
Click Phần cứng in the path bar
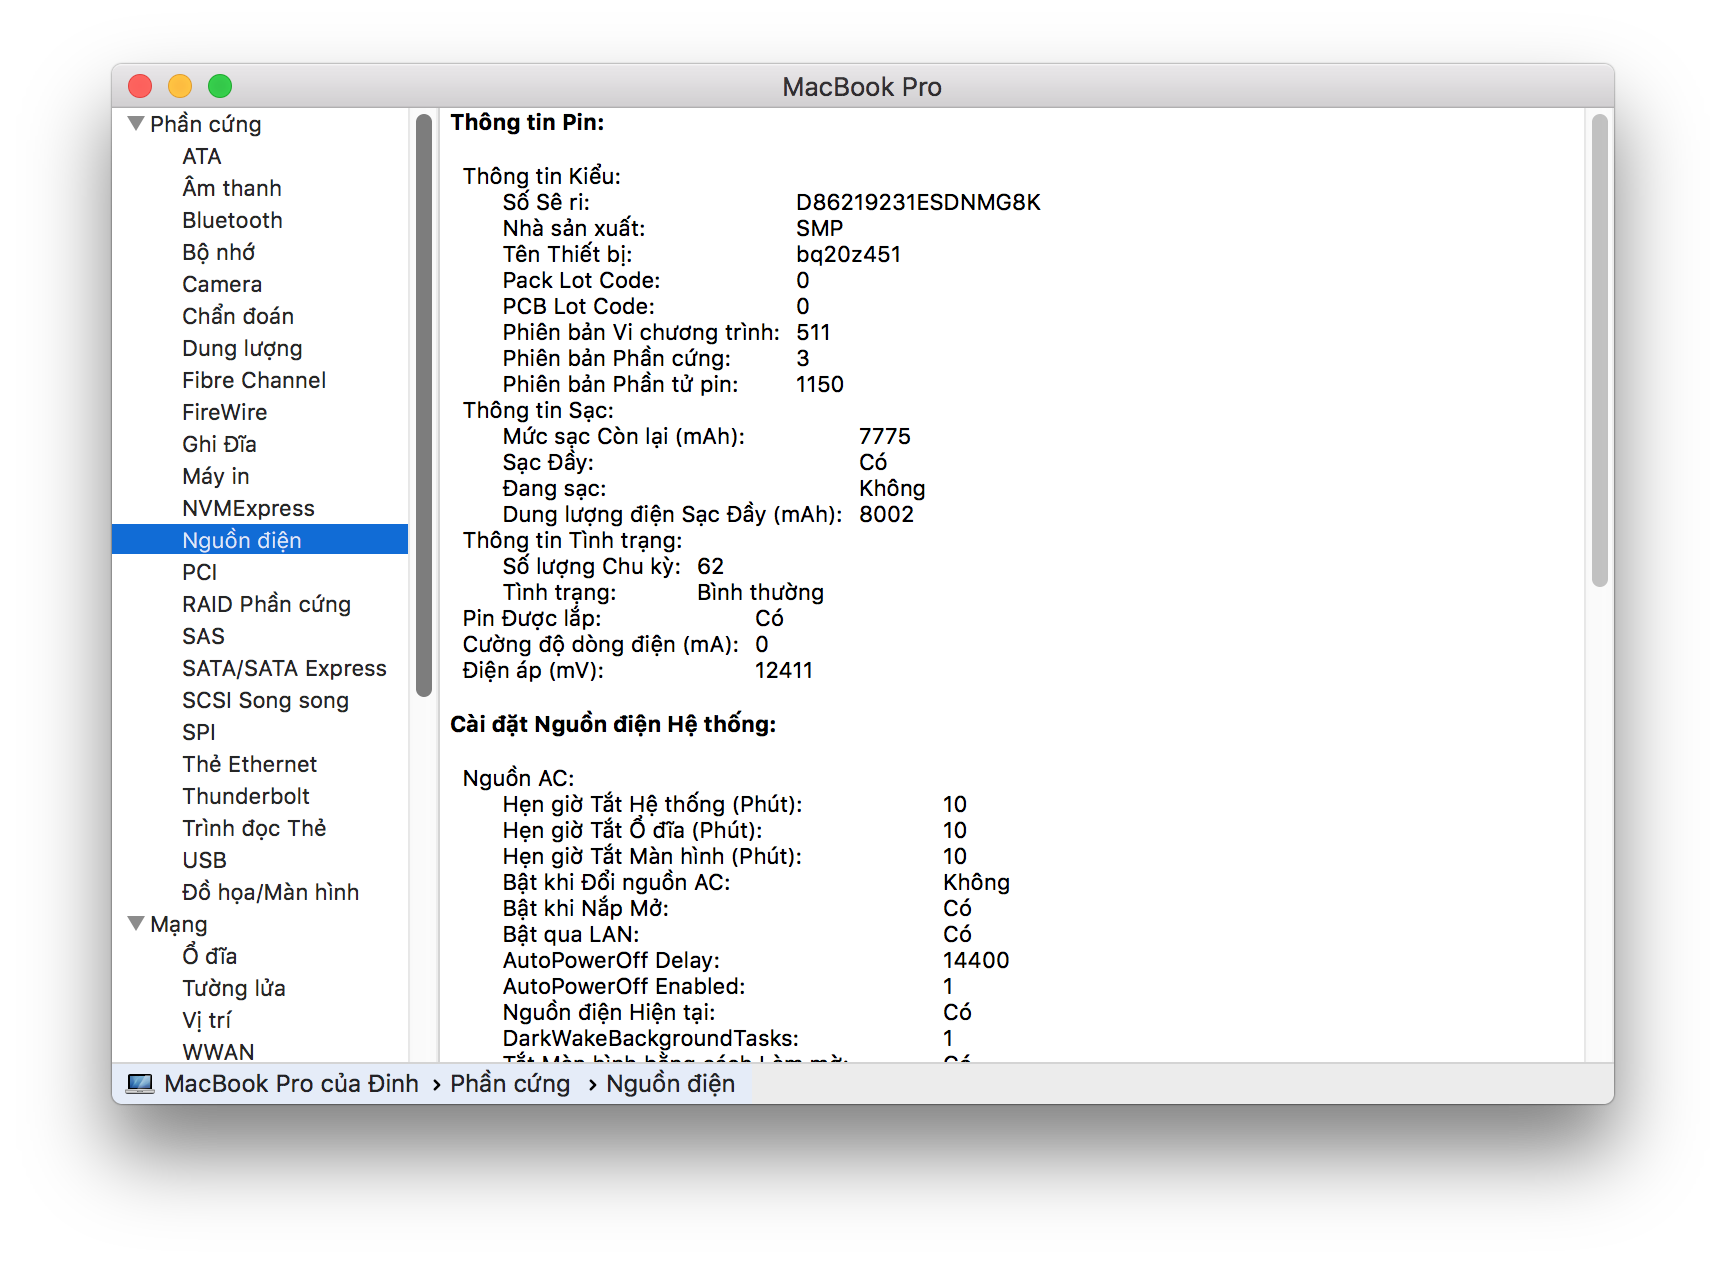(x=510, y=1084)
